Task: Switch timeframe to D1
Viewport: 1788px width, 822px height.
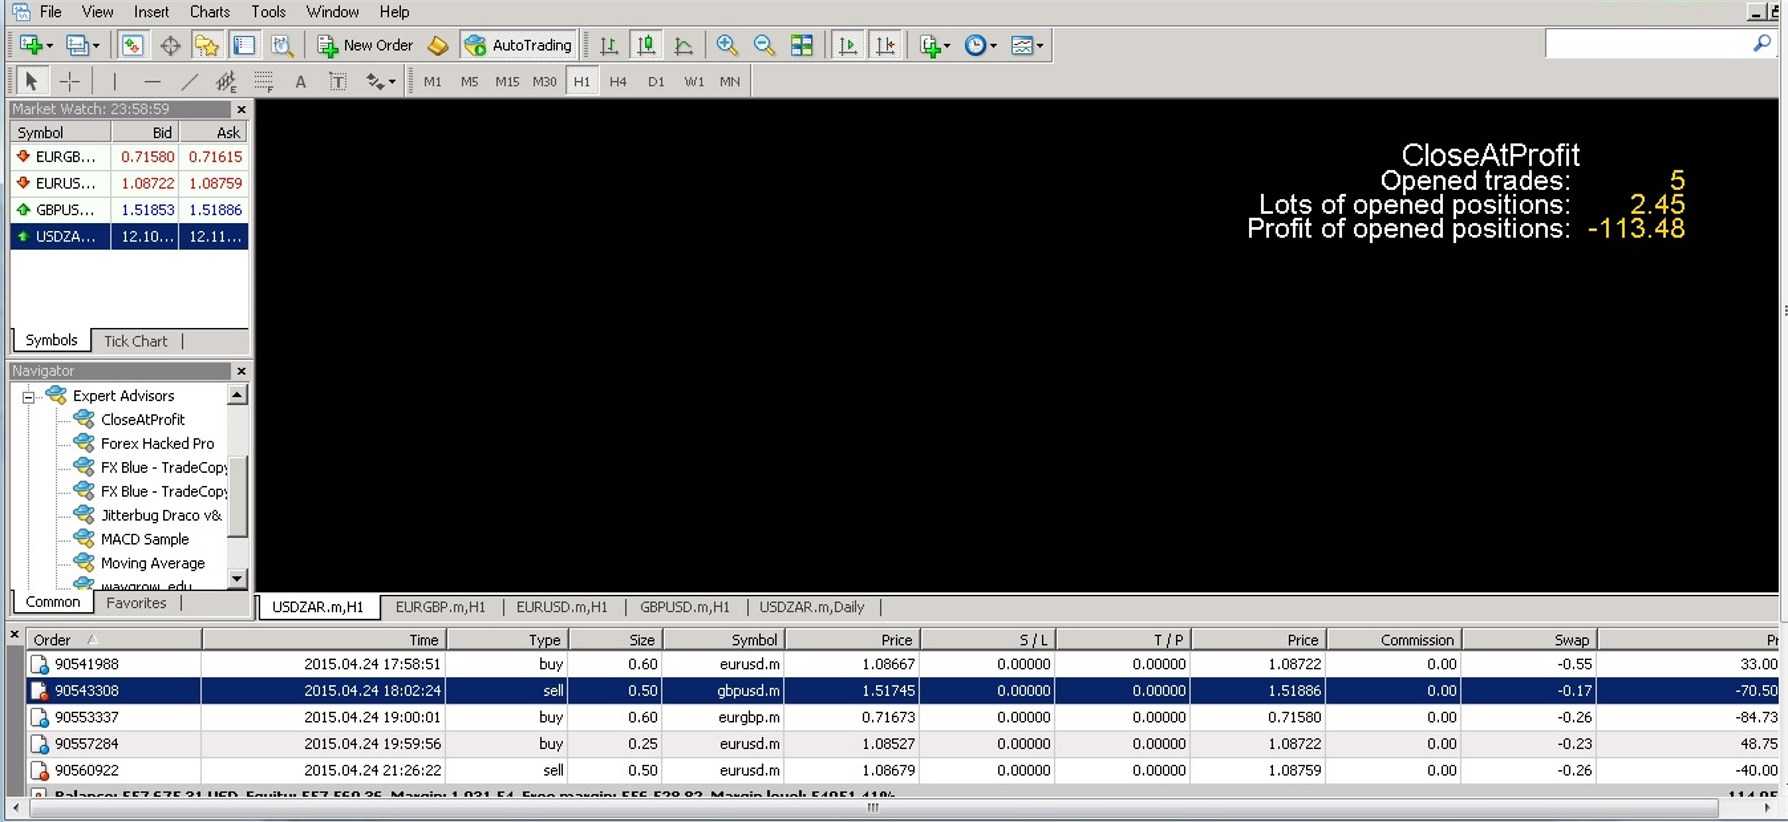Action: tap(656, 81)
